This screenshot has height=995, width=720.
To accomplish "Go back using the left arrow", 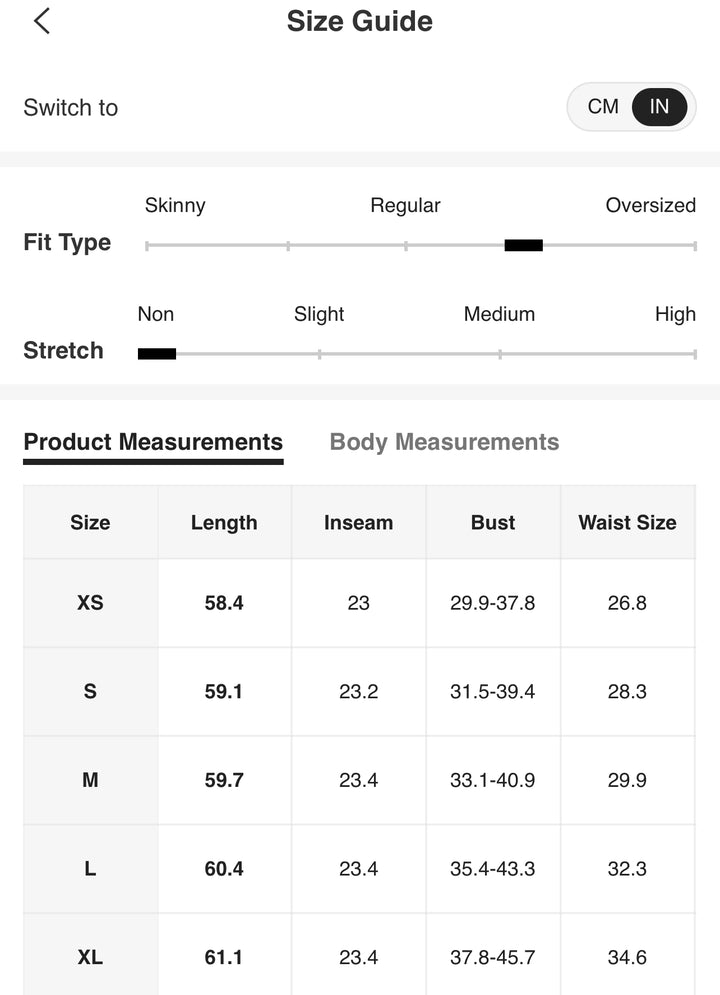I will (41, 21).
